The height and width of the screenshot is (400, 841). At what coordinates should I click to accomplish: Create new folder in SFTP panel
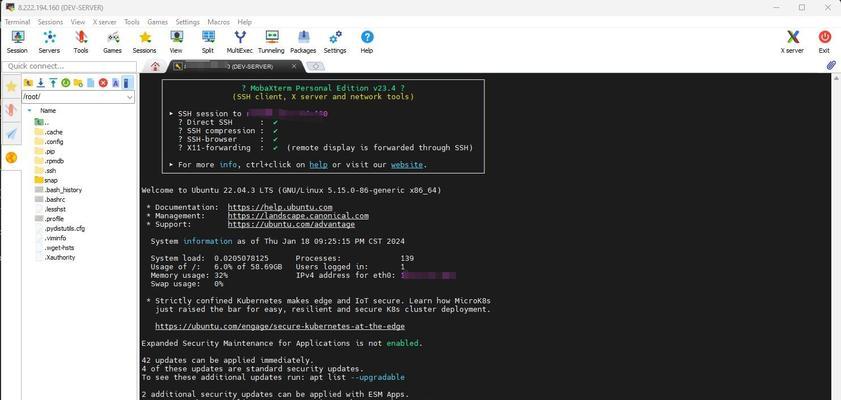78,83
